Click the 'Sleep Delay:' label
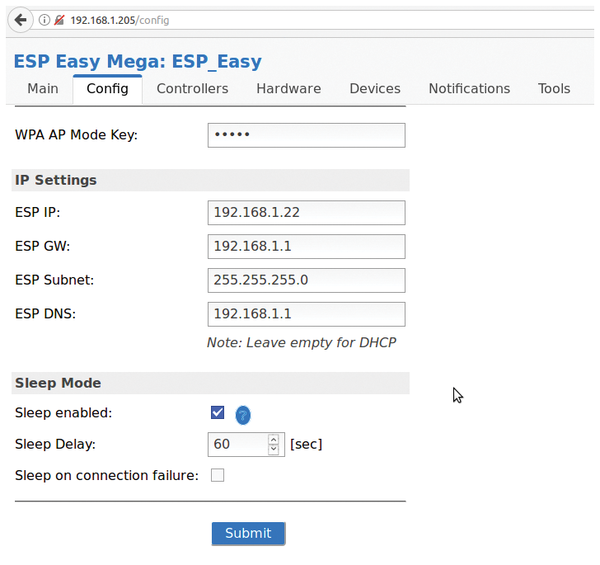The width and height of the screenshot is (600, 565). [55, 445]
